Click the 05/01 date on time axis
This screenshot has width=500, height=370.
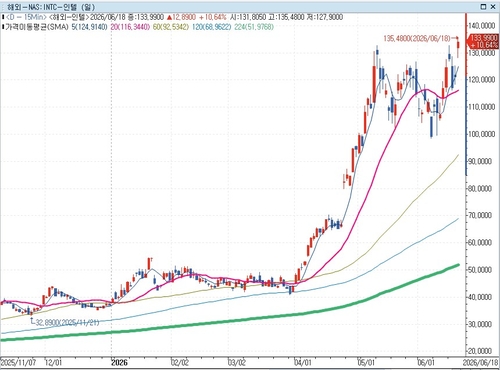(366, 363)
